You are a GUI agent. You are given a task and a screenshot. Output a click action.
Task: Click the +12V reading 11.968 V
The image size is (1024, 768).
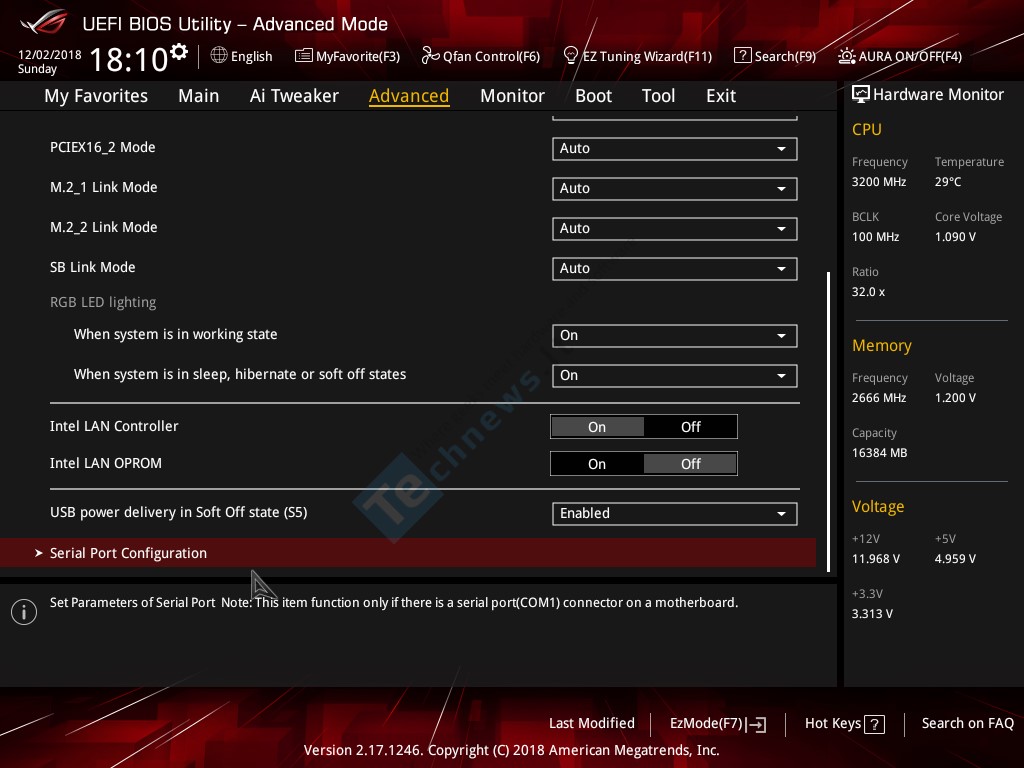(876, 559)
